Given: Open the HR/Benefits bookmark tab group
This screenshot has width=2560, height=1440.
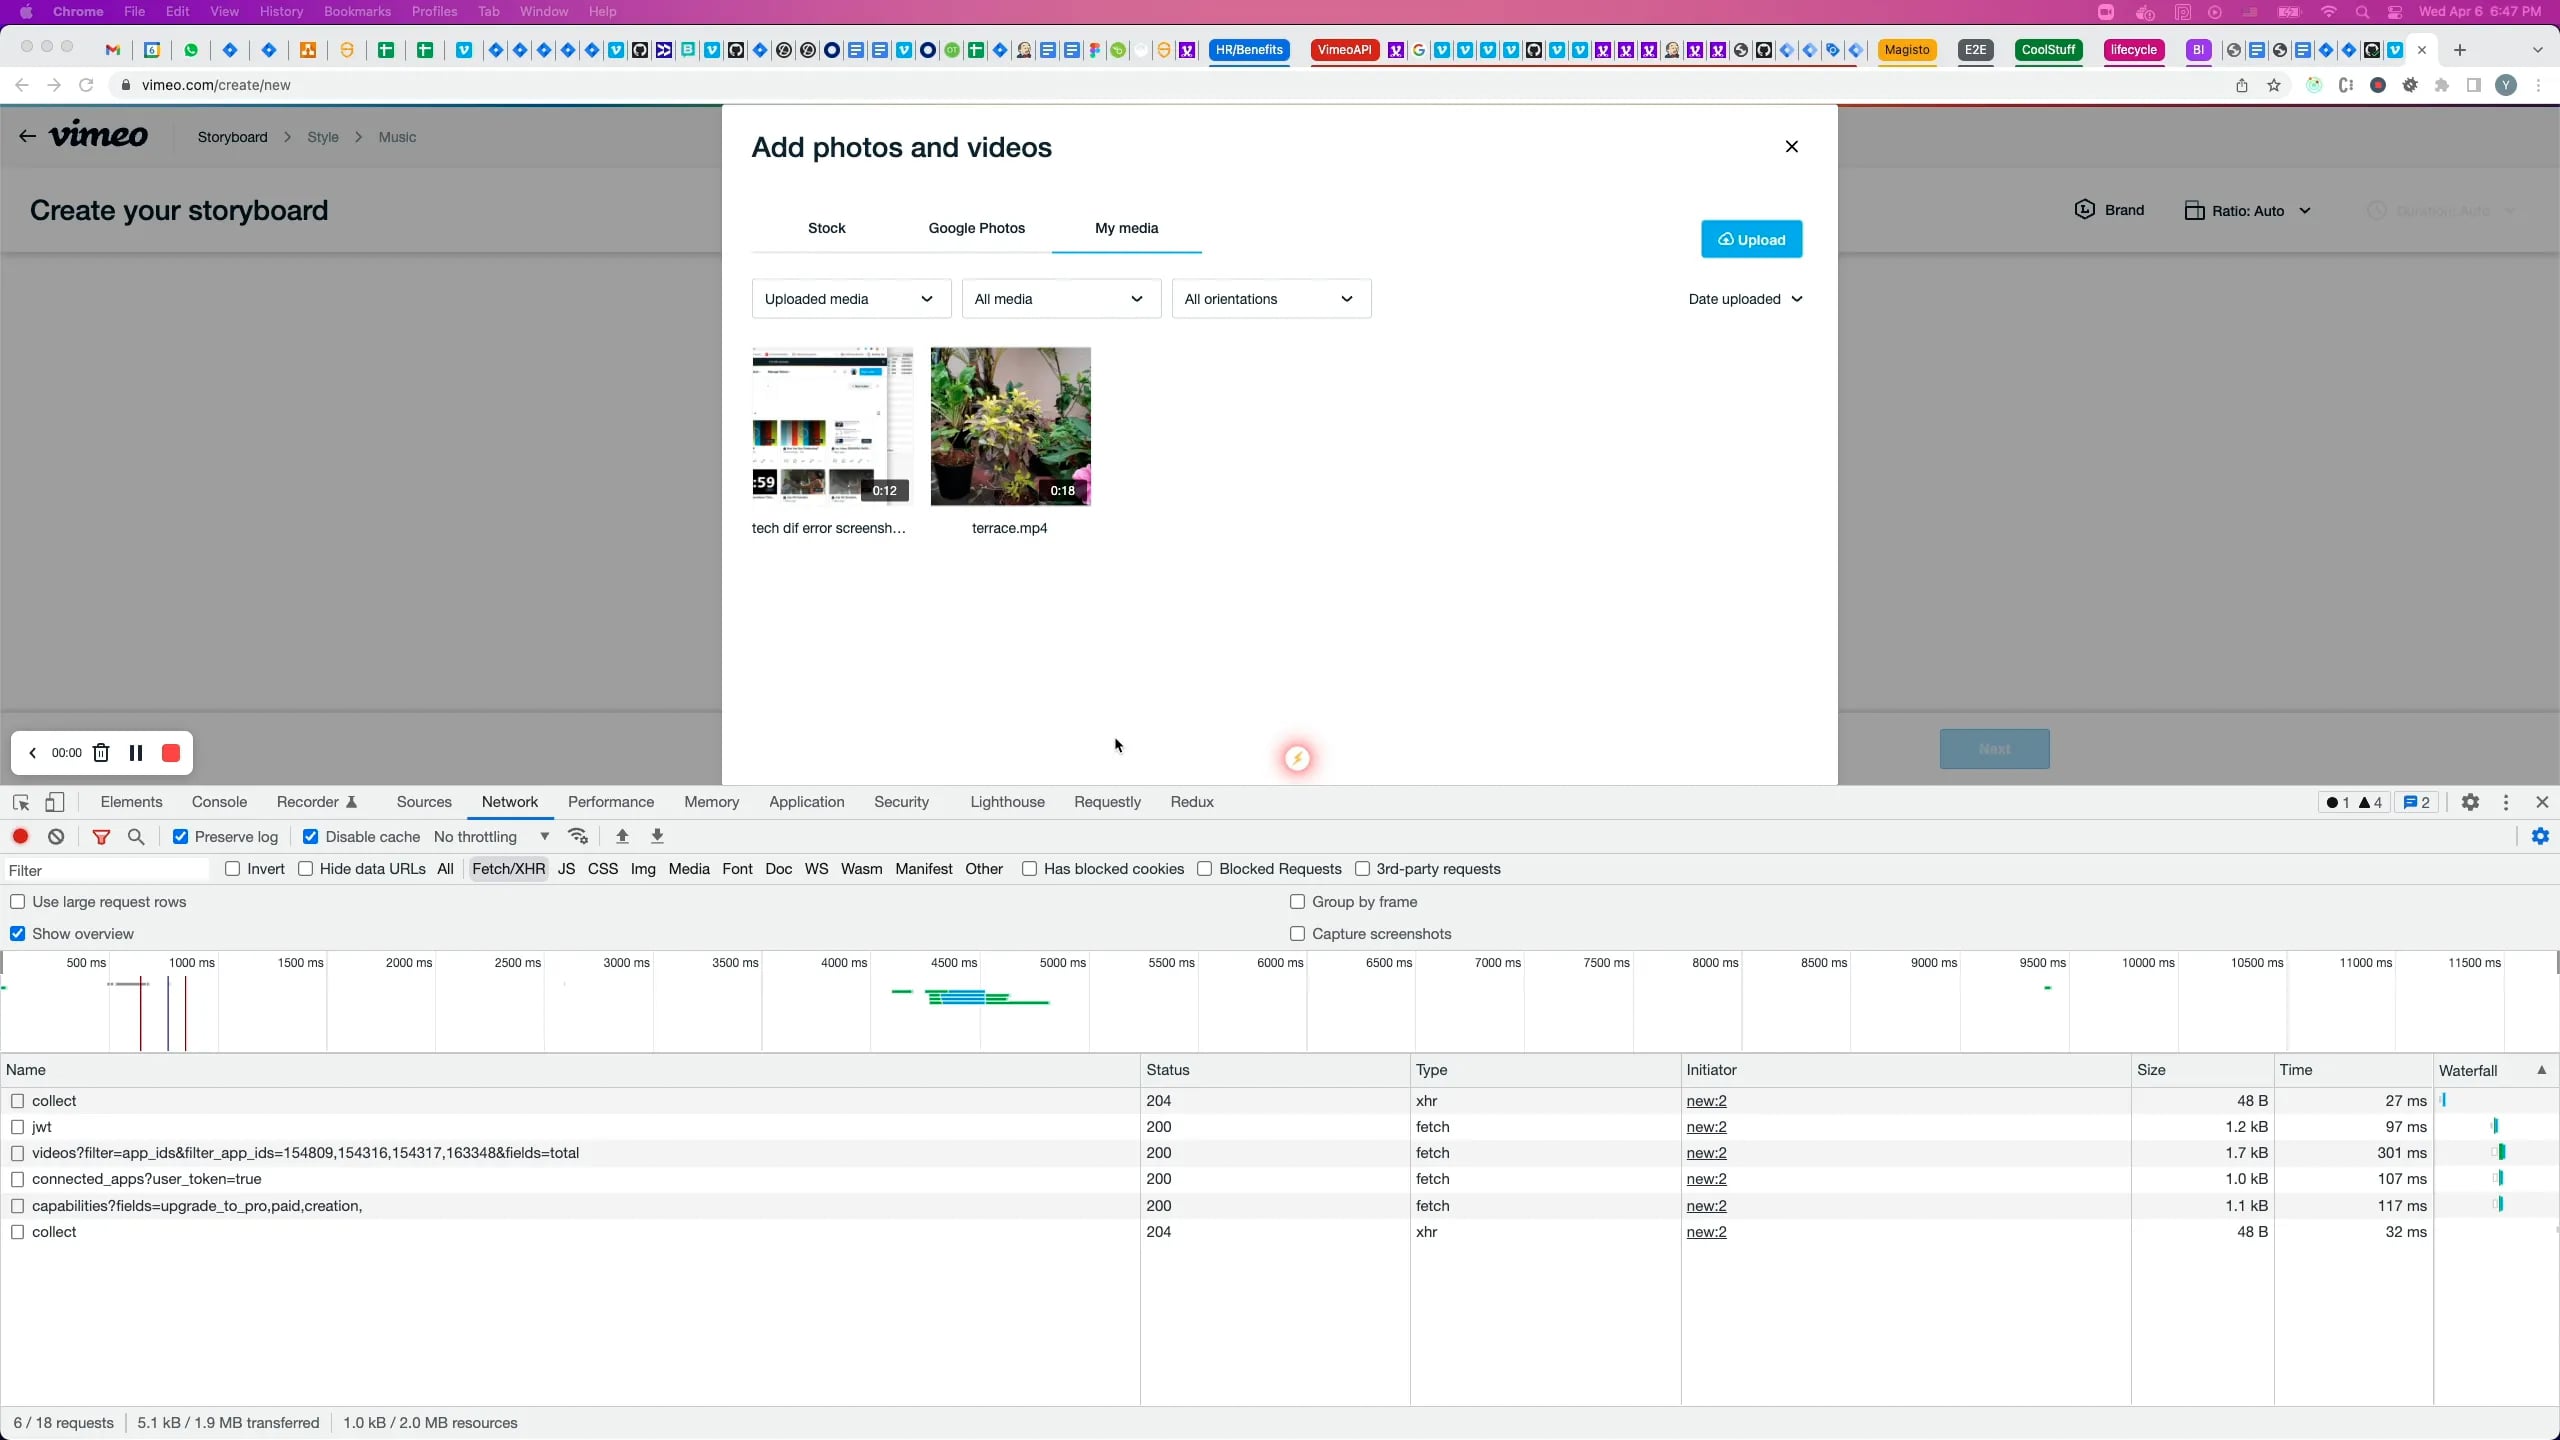Looking at the screenshot, I should [x=1249, y=50].
